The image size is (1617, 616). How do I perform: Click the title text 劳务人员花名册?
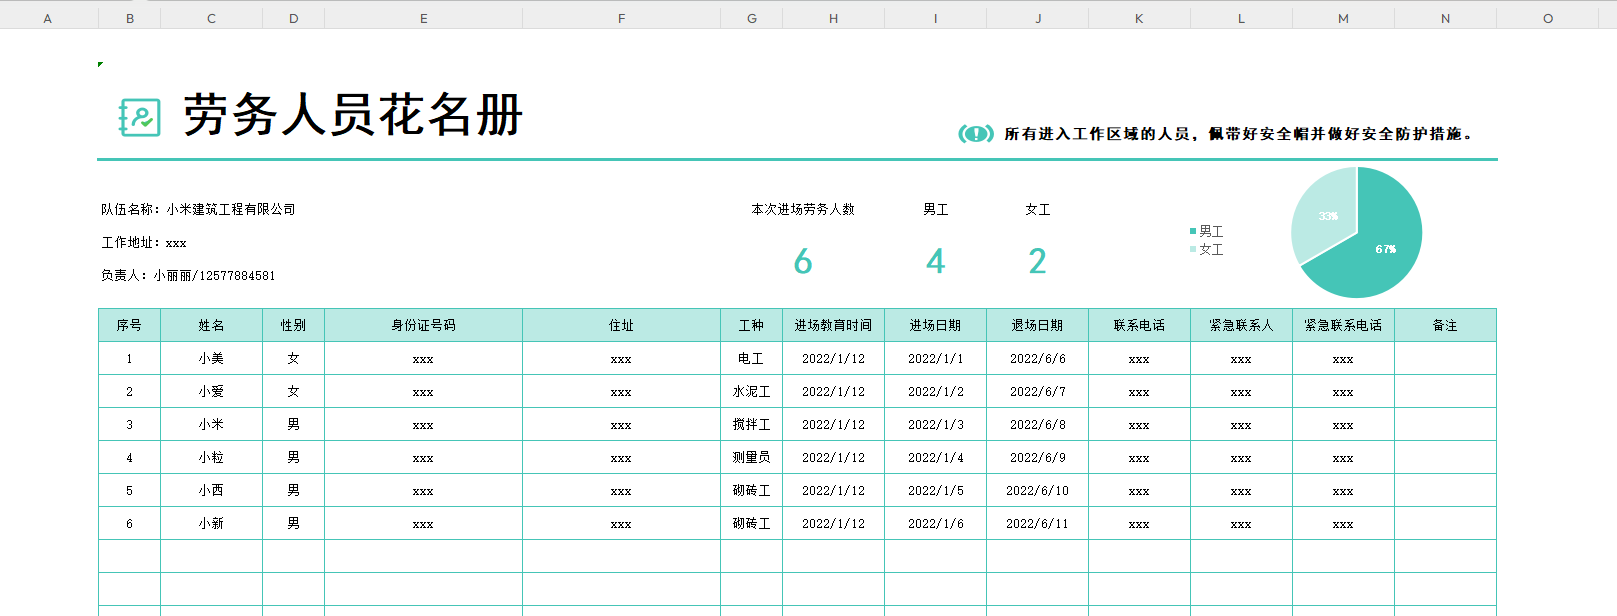(x=353, y=115)
